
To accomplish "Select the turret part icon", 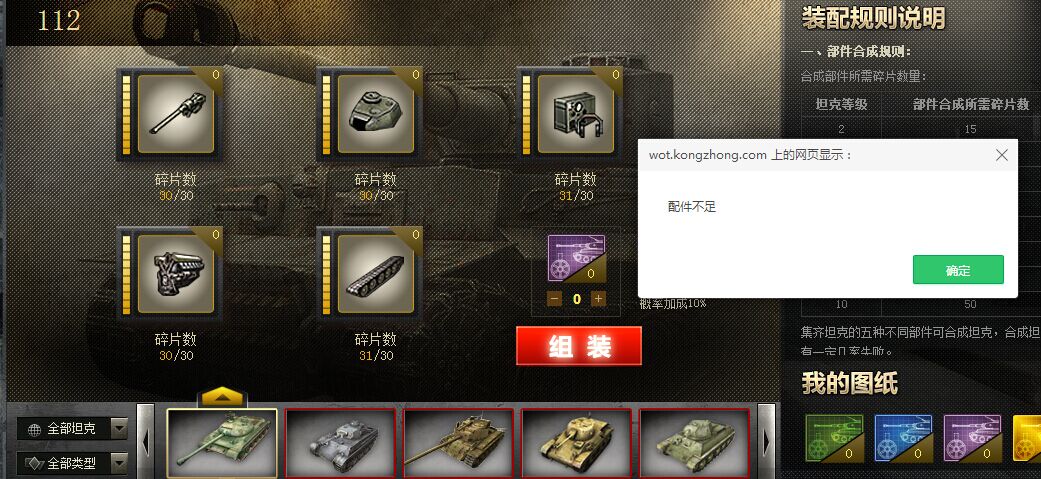I will pos(376,114).
